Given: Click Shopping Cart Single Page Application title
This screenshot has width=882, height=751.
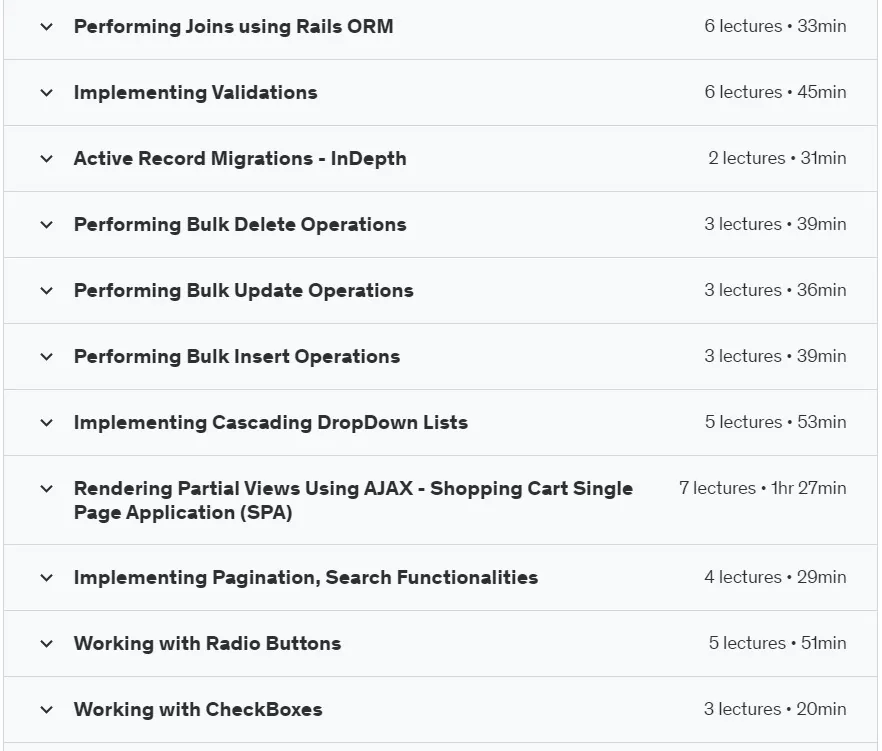Looking at the screenshot, I should (353, 500).
